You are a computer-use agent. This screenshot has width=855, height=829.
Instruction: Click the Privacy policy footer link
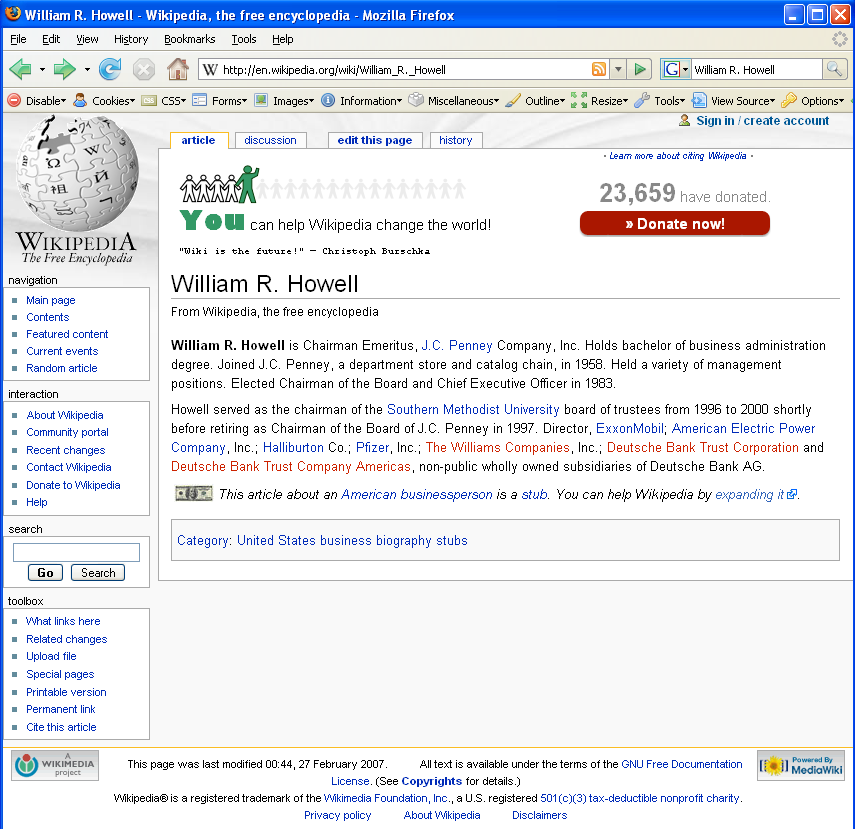(338, 815)
